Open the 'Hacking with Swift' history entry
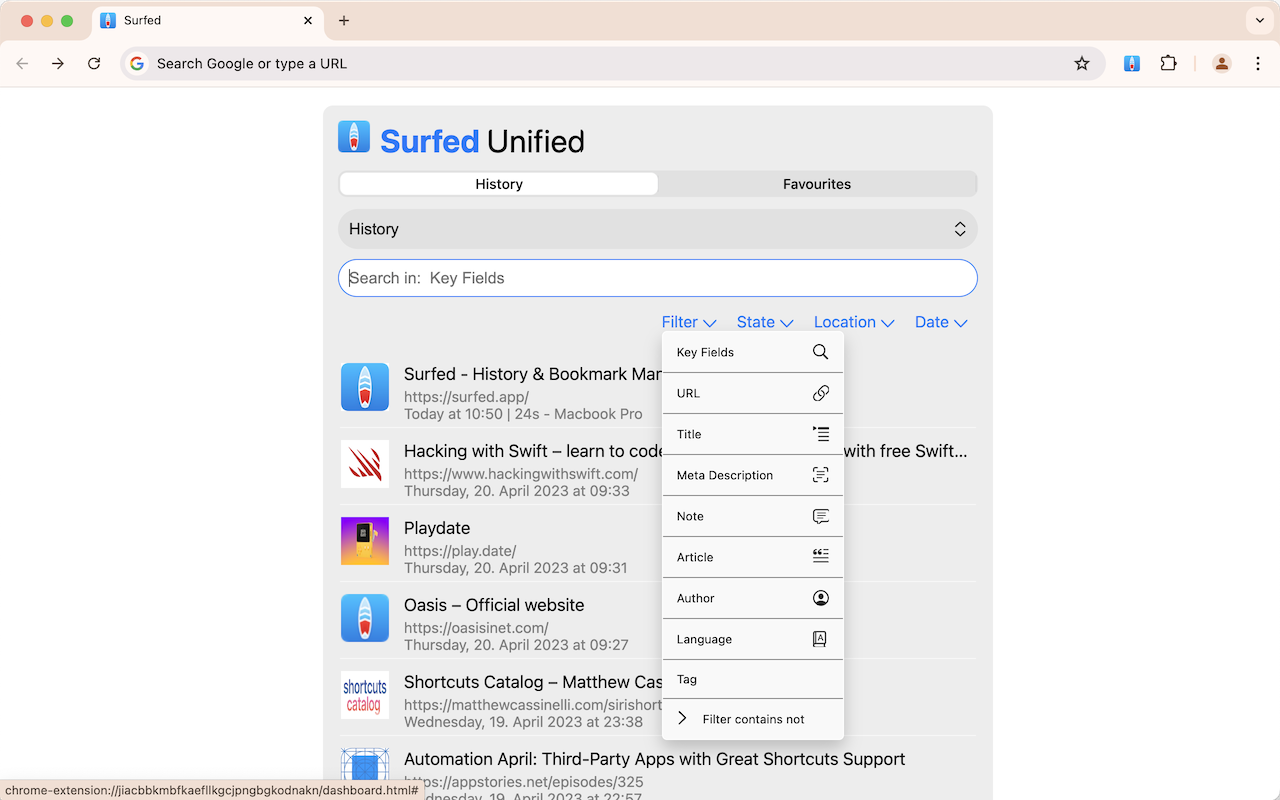 coord(532,451)
